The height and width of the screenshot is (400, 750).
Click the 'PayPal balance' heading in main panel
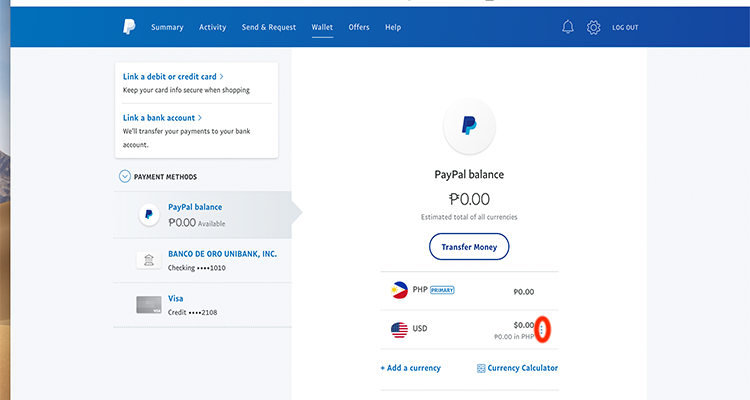coord(469,175)
